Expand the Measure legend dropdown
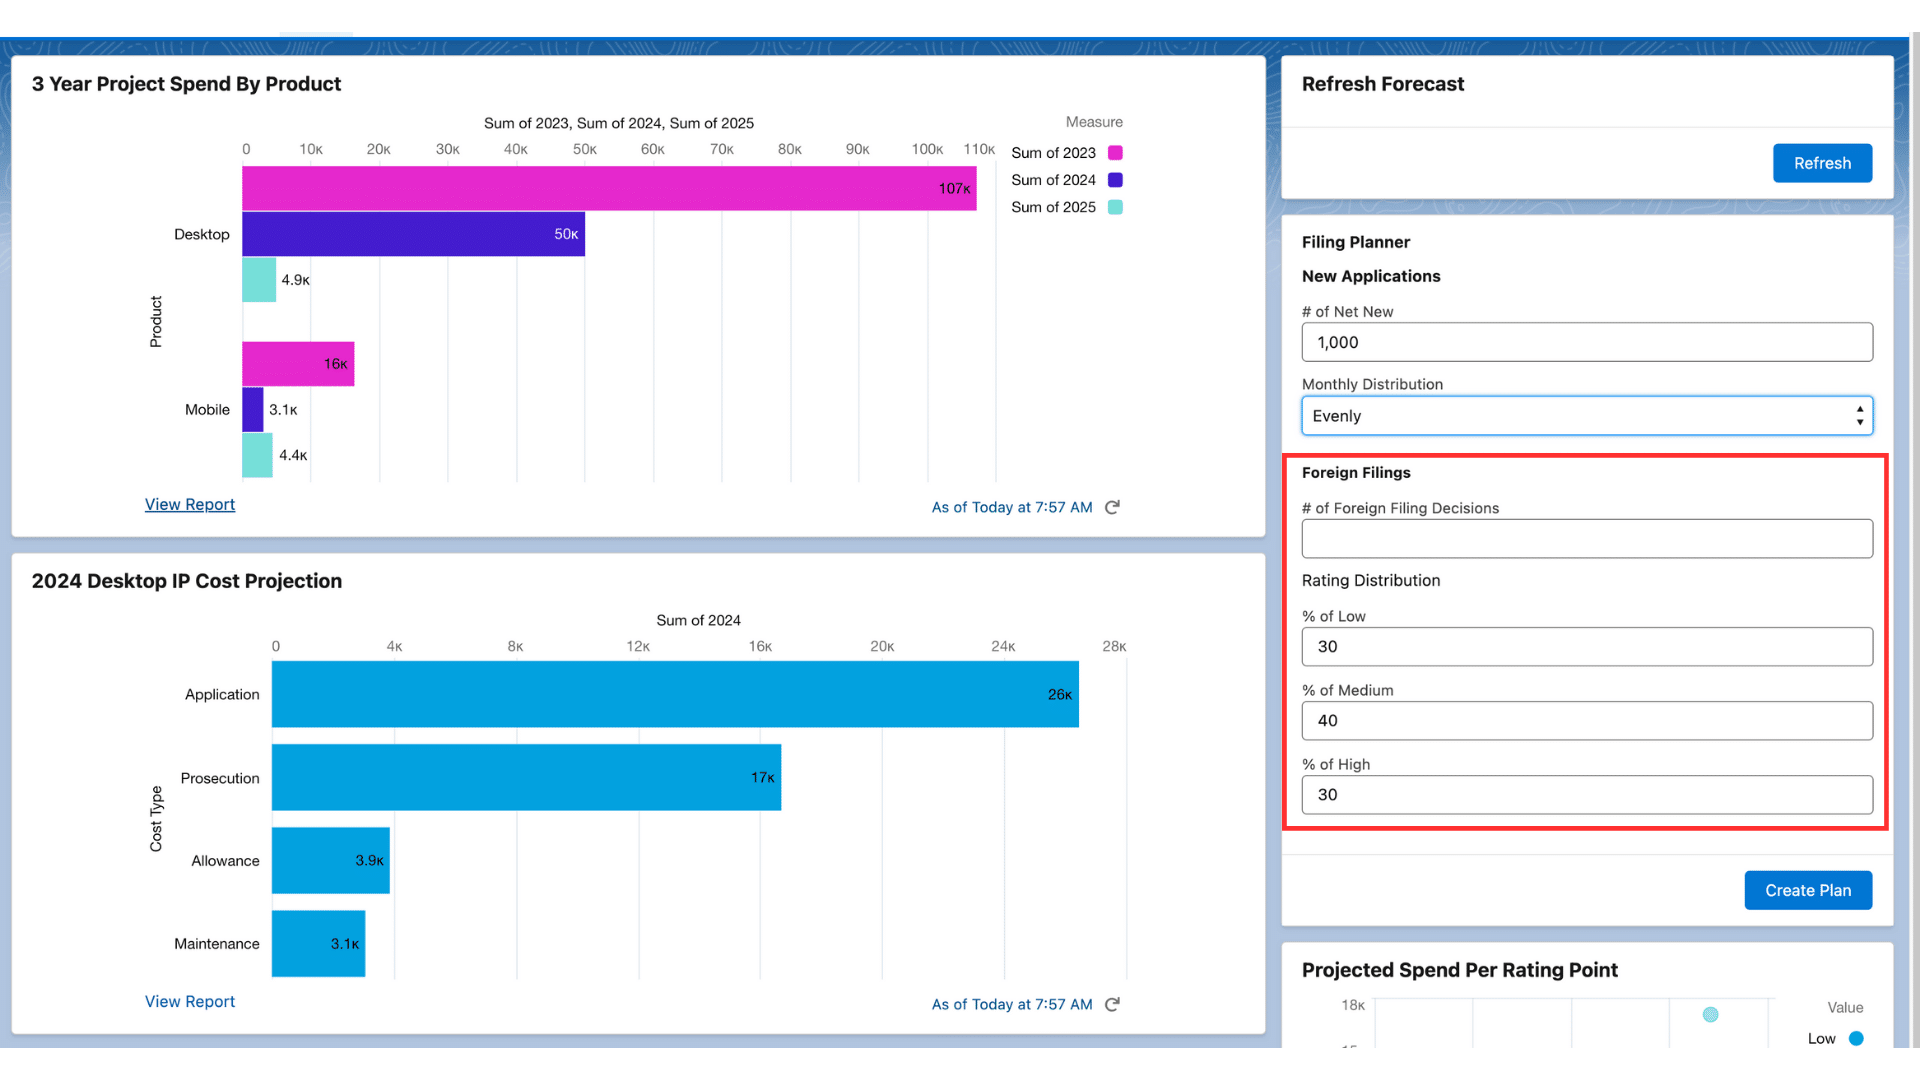 pos(1095,121)
